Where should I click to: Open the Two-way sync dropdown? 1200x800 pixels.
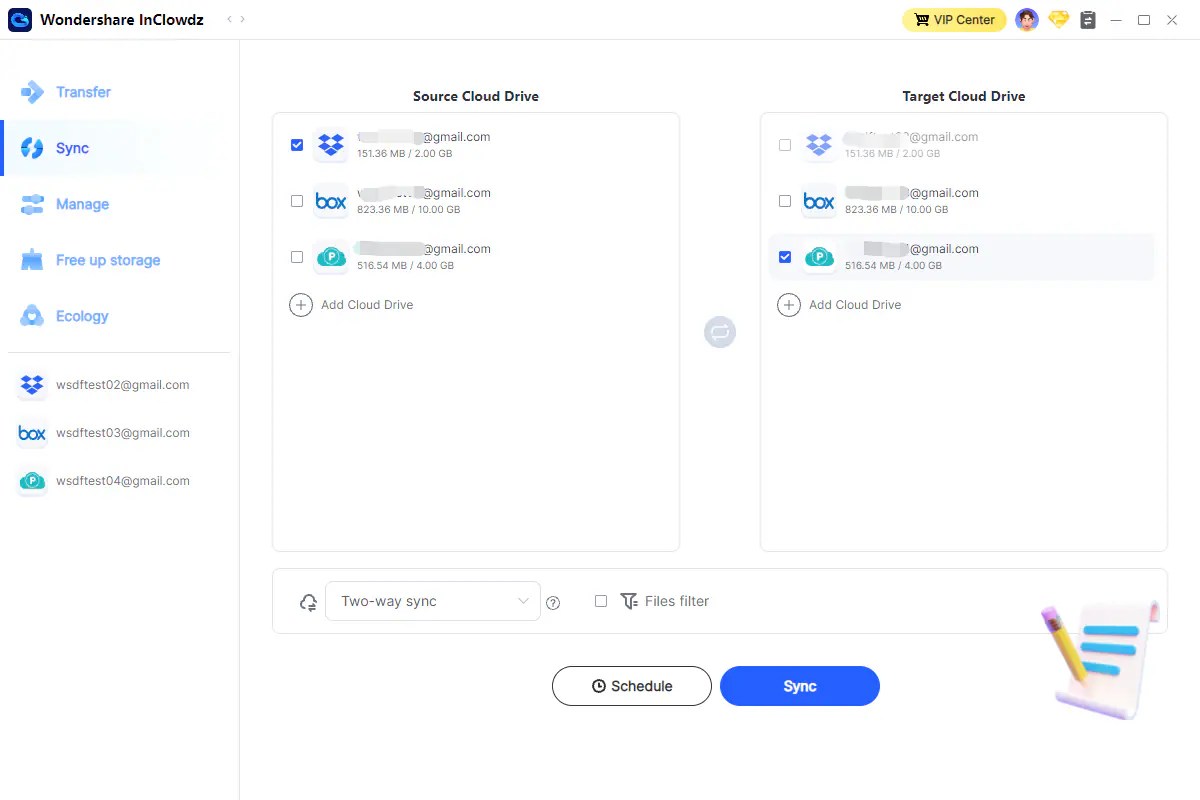tap(432, 601)
